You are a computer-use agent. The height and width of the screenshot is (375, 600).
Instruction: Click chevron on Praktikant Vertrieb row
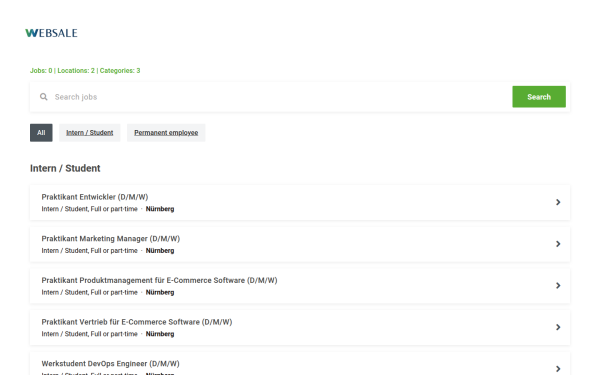[558, 327]
